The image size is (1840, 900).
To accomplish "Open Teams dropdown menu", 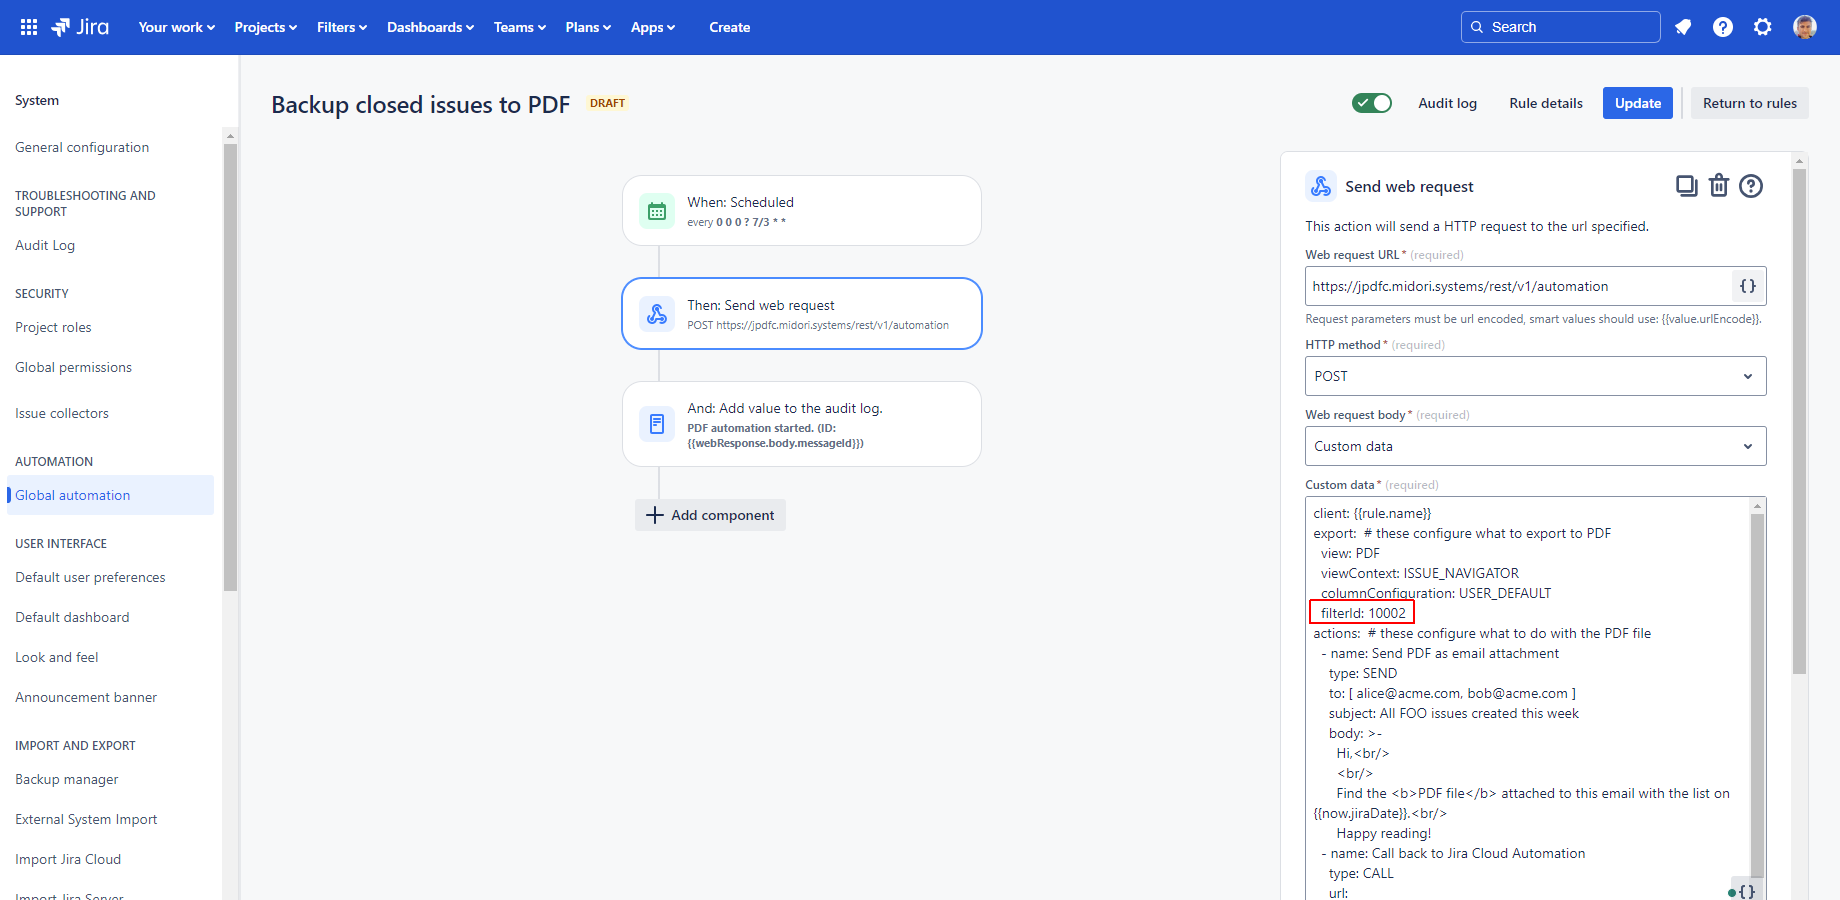I will pyautogui.click(x=520, y=27).
